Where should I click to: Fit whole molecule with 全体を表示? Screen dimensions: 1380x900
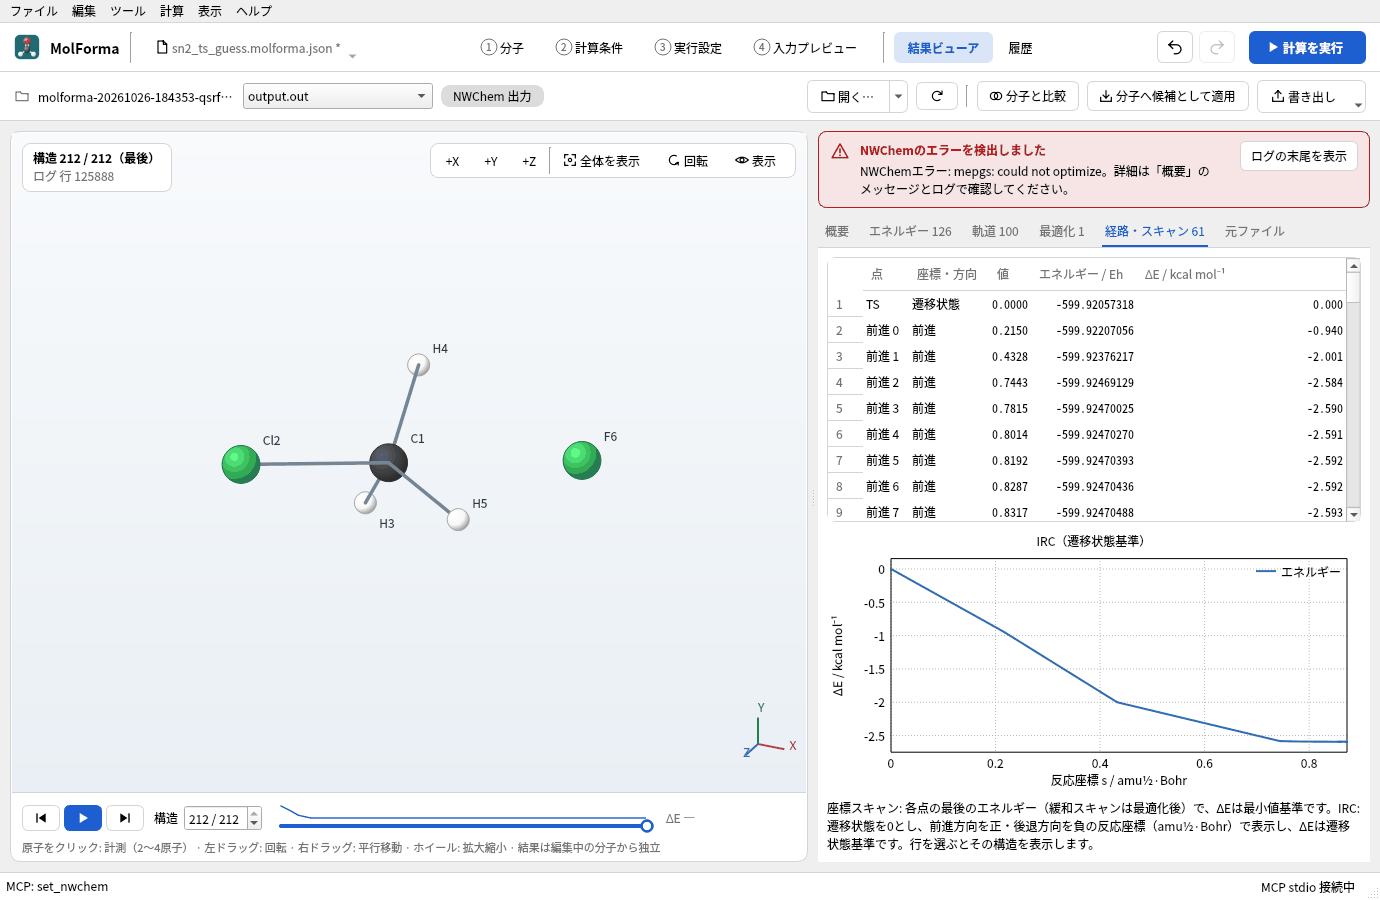pyautogui.click(x=601, y=161)
